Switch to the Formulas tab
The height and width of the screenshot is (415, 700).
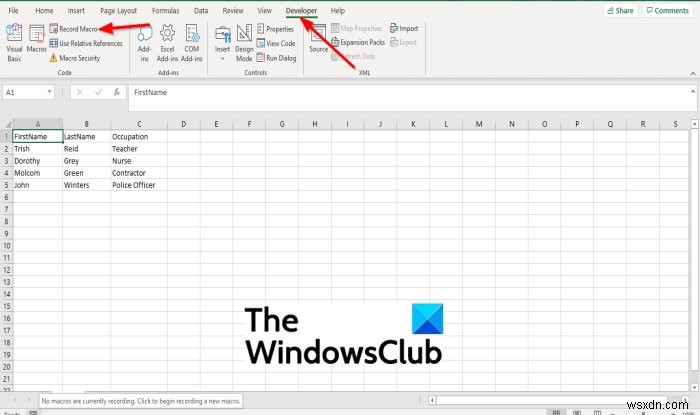tap(165, 11)
